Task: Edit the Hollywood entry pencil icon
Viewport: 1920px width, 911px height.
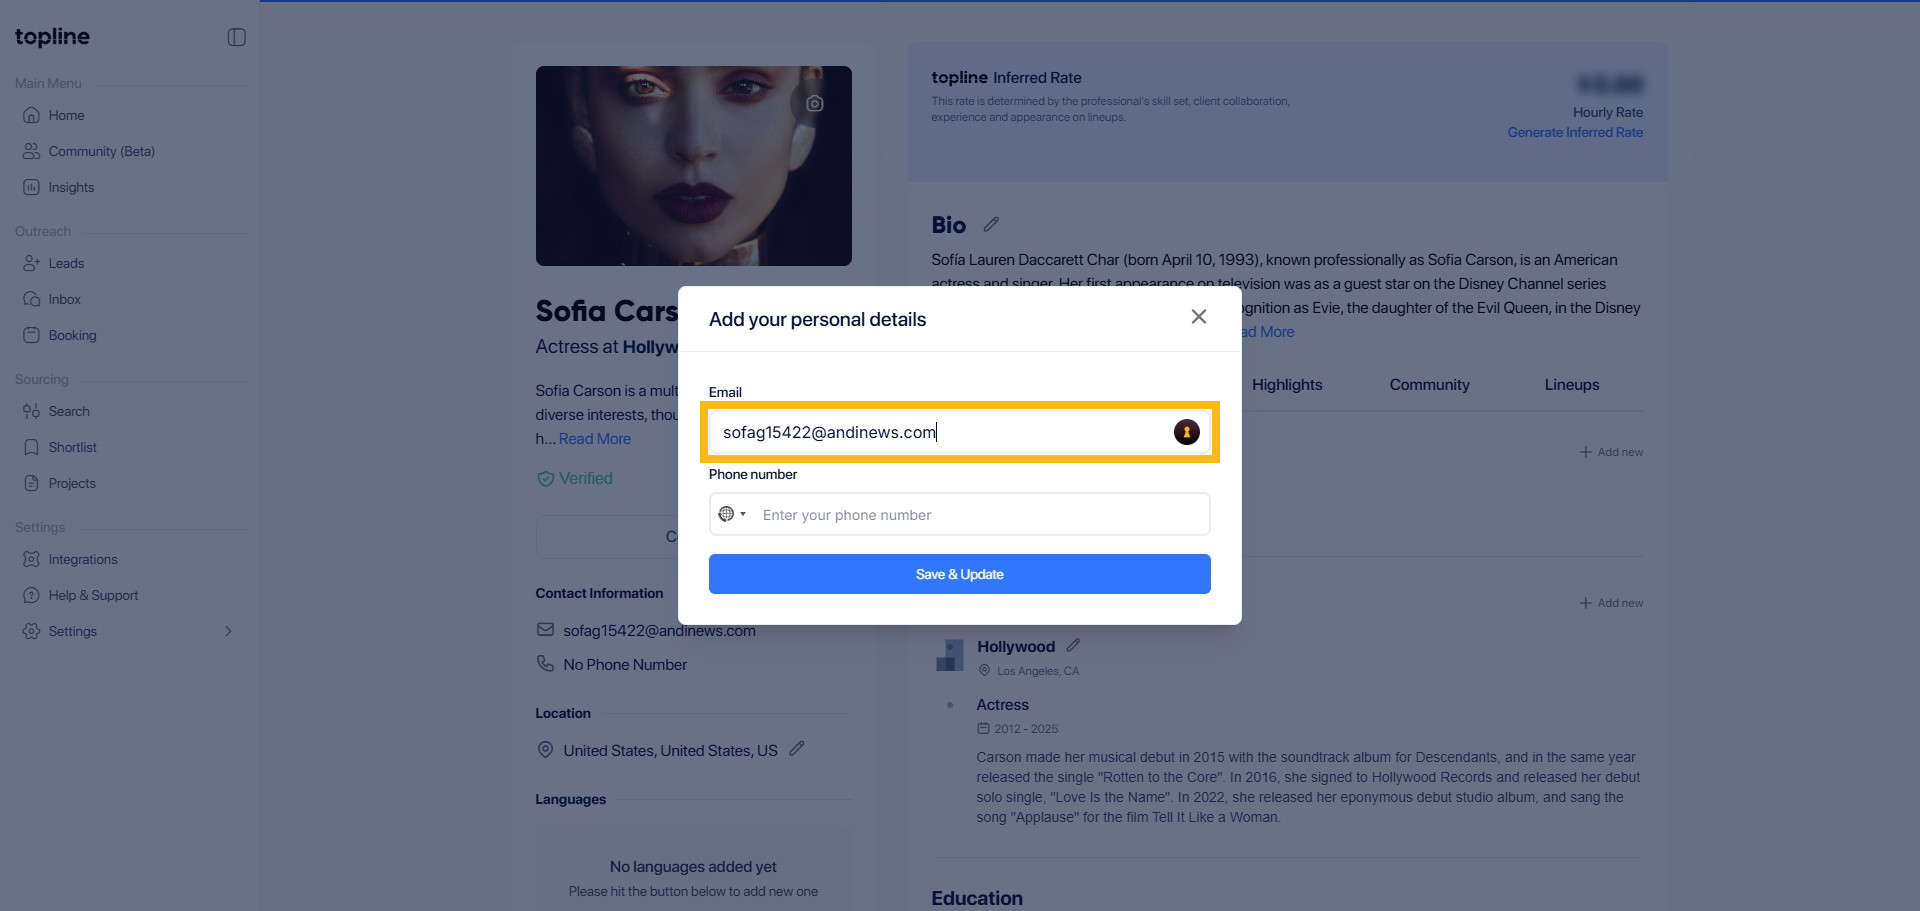Action: click(x=1073, y=646)
